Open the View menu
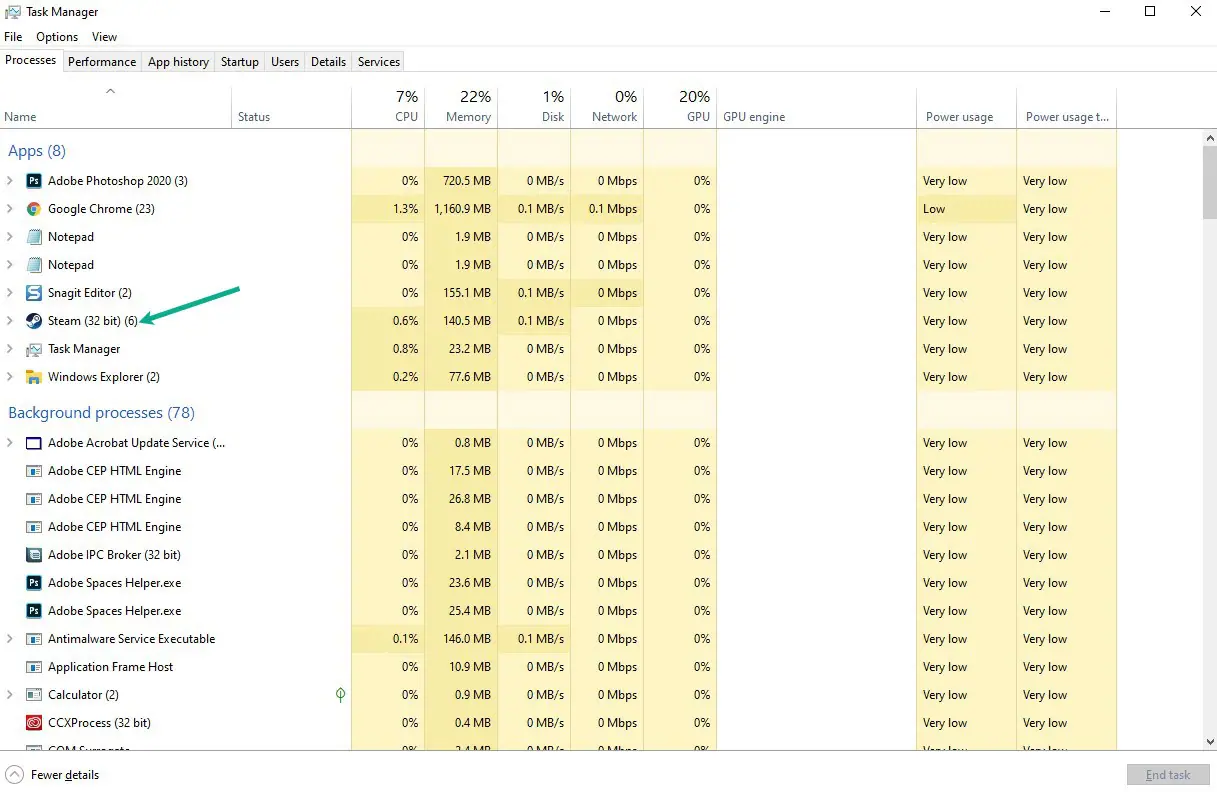The height and width of the screenshot is (792, 1217). (105, 37)
